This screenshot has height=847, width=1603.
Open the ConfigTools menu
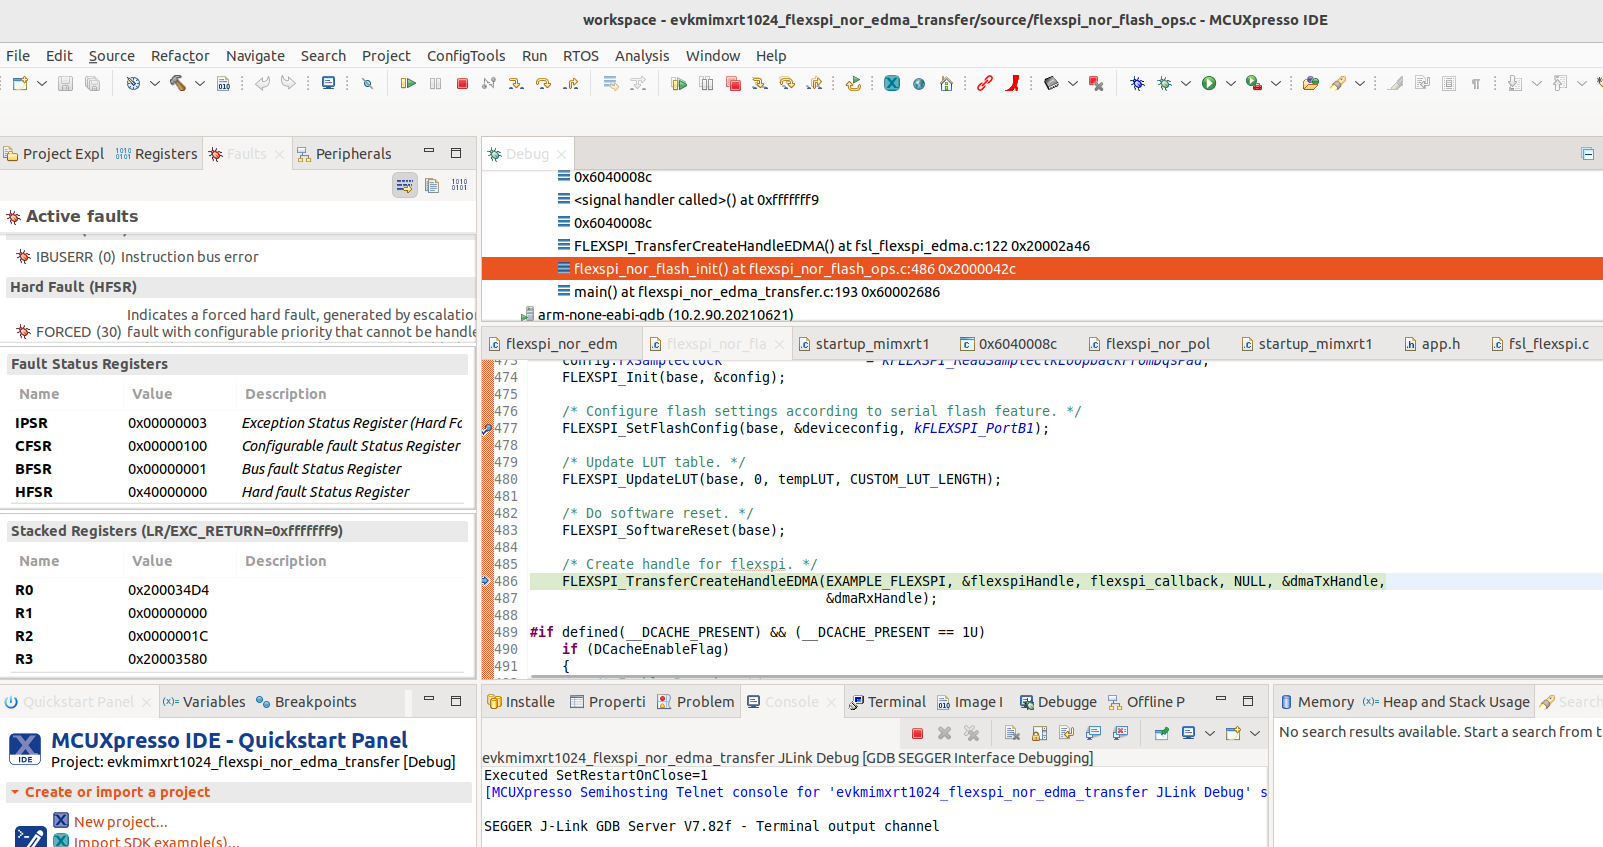465,56
